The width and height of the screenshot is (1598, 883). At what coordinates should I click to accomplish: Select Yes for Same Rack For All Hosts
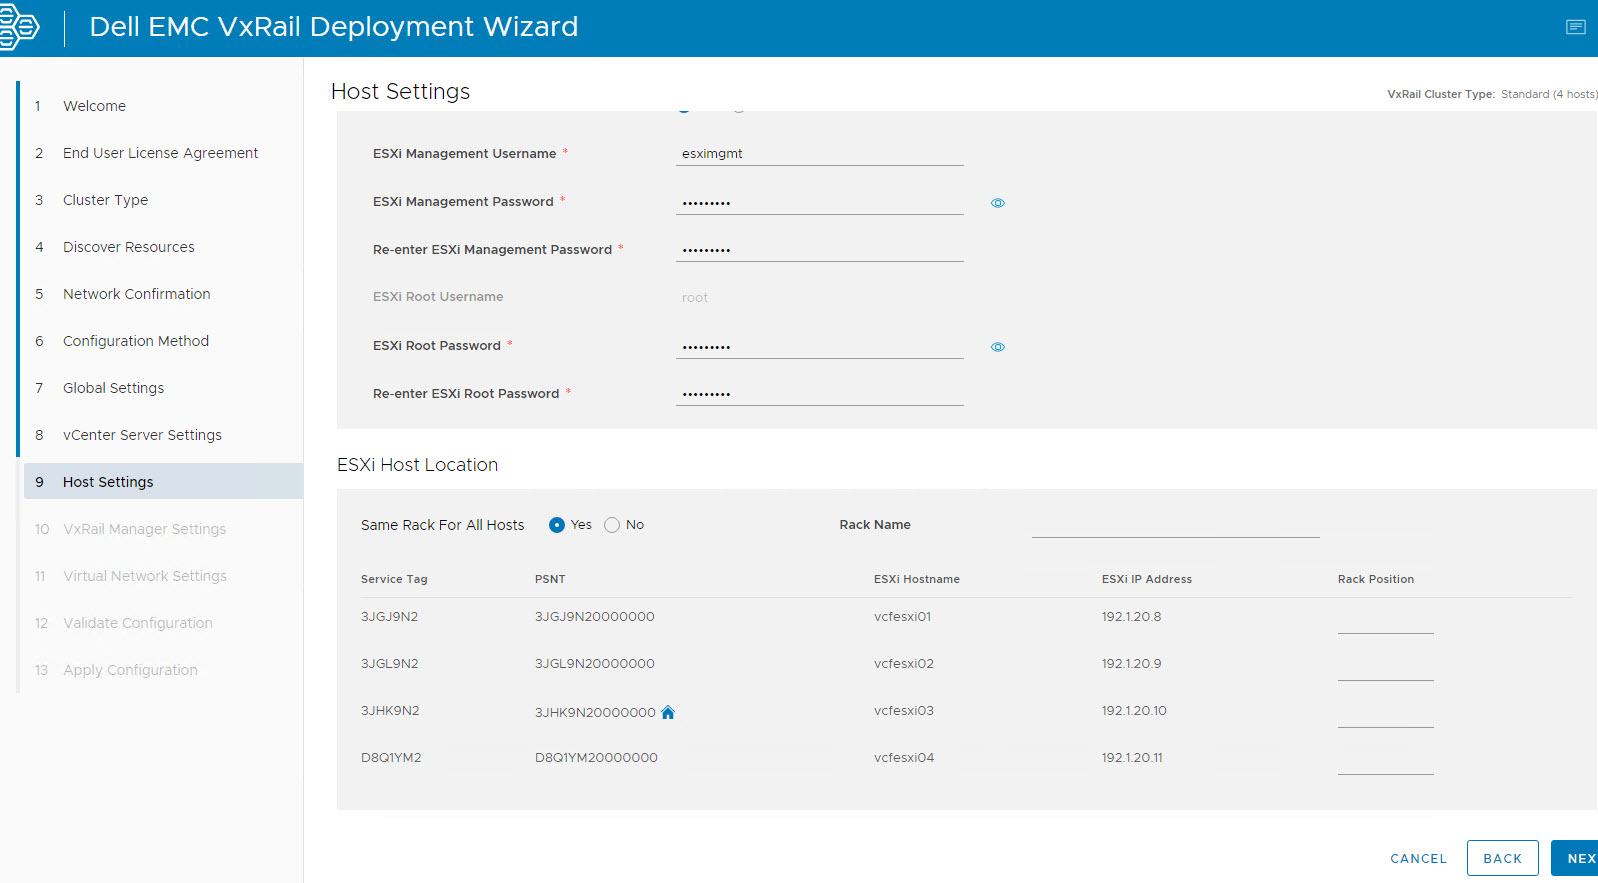[x=557, y=525]
